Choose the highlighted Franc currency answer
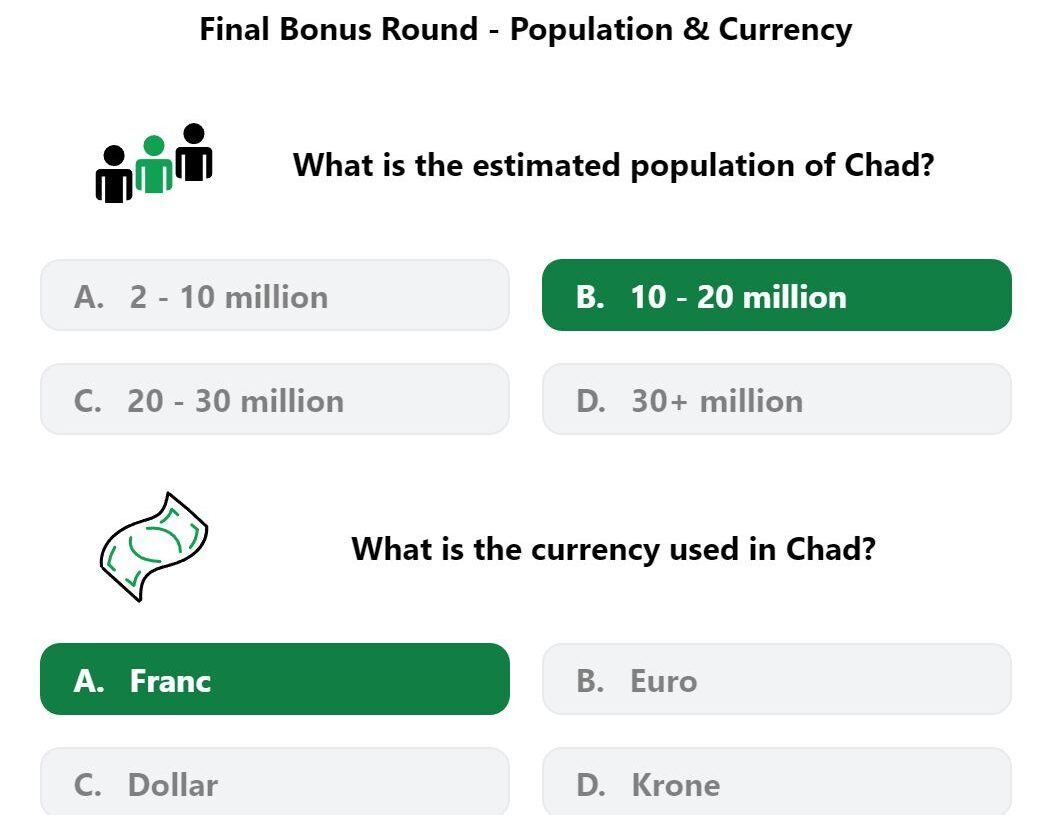 point(275,679)
